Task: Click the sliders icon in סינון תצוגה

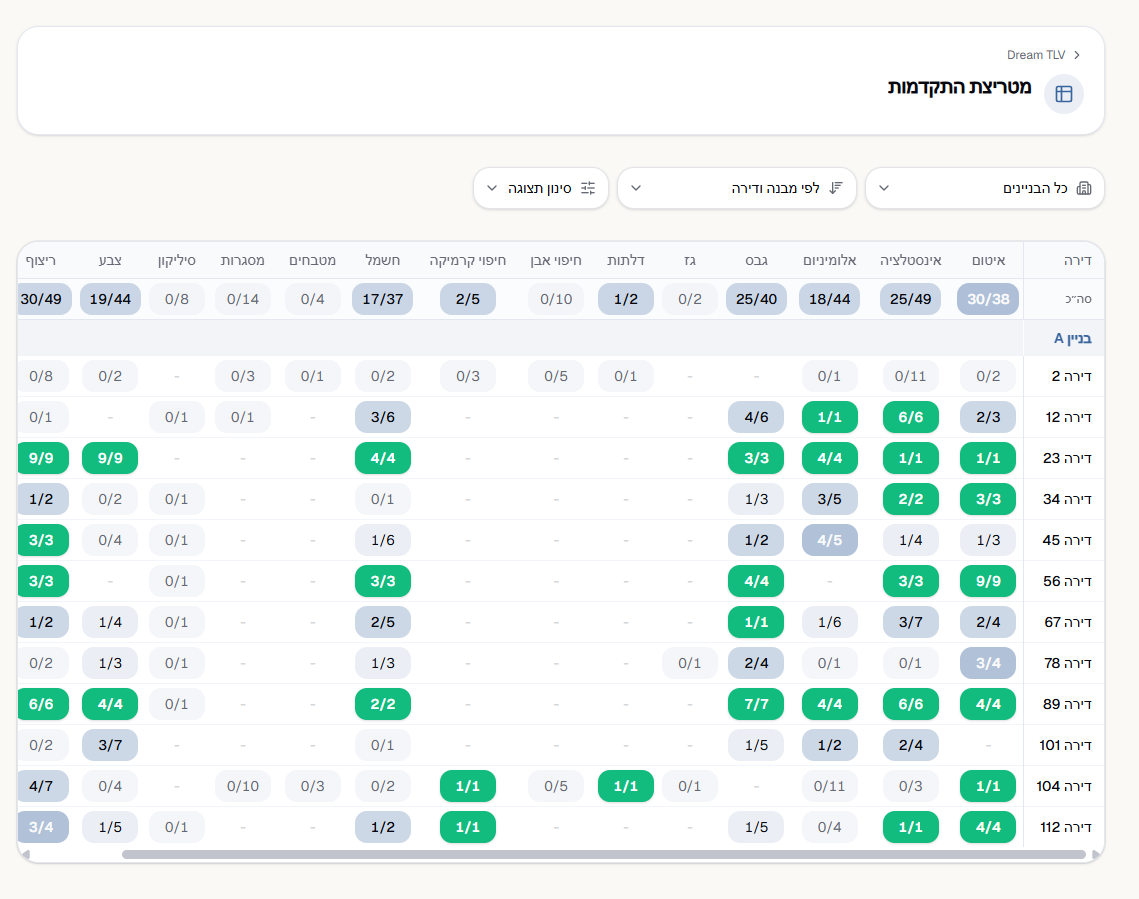Action: [588, 188]
